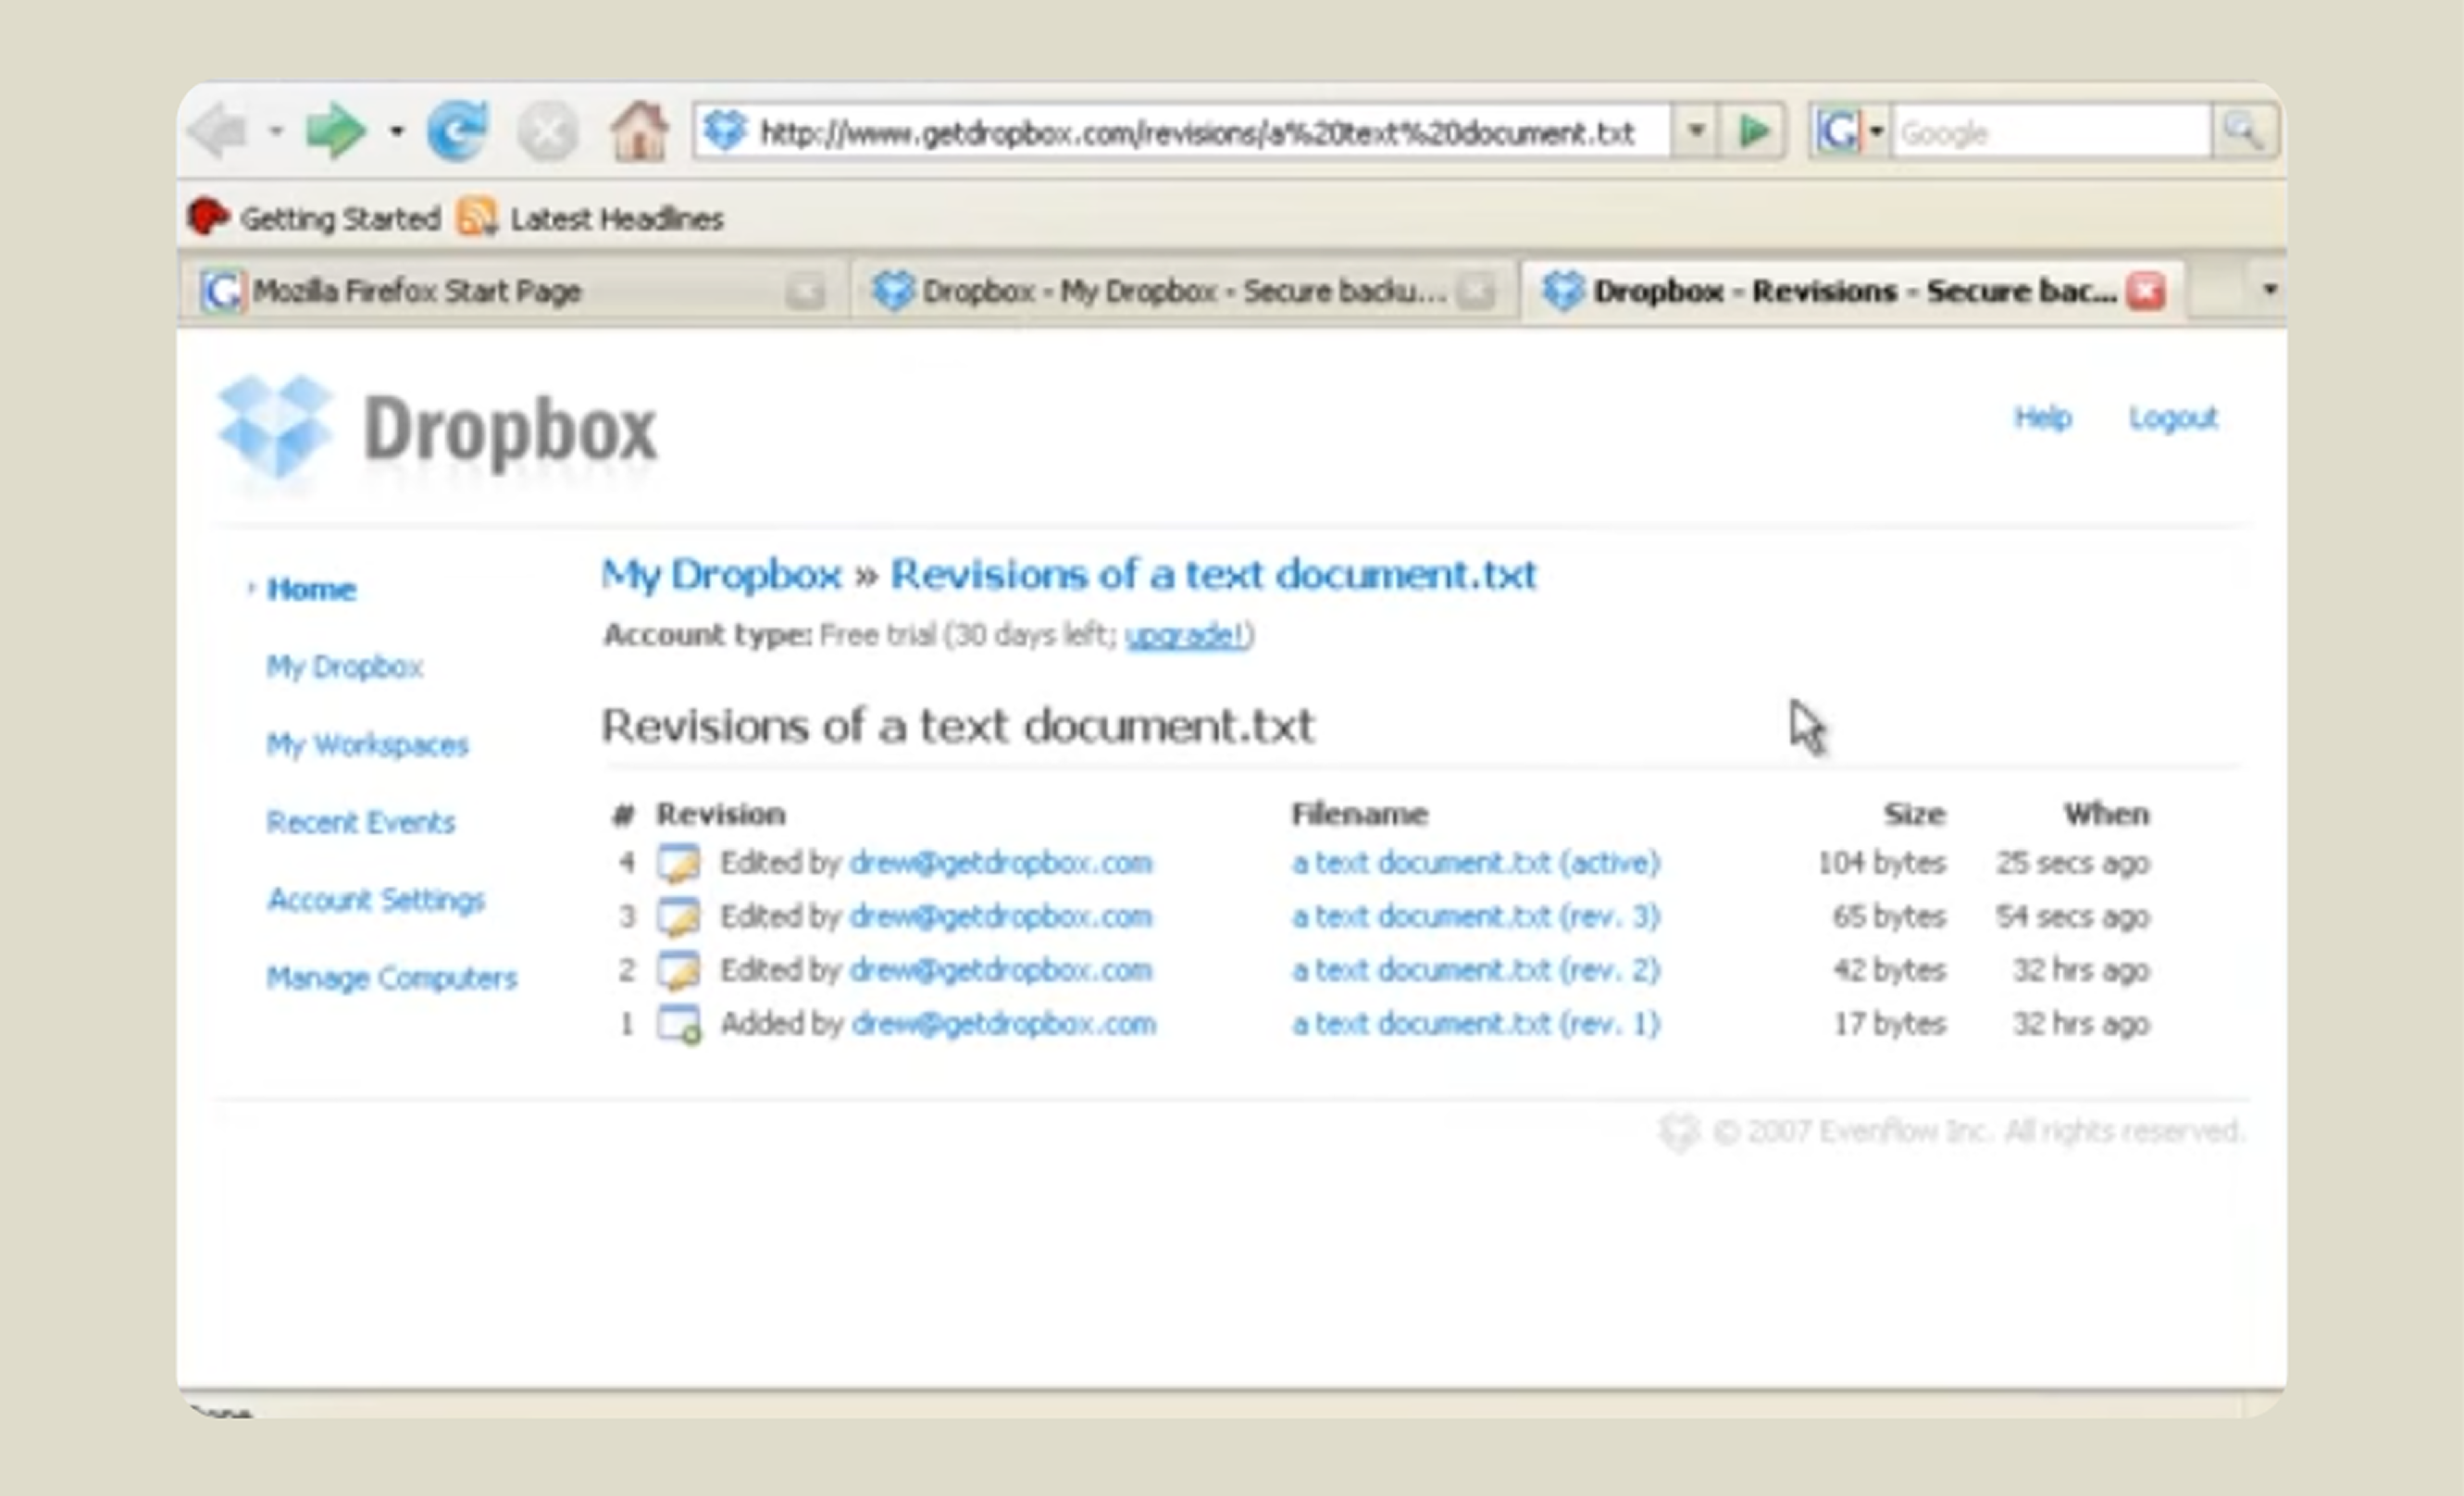Click the green Go arrow button

1754,131
